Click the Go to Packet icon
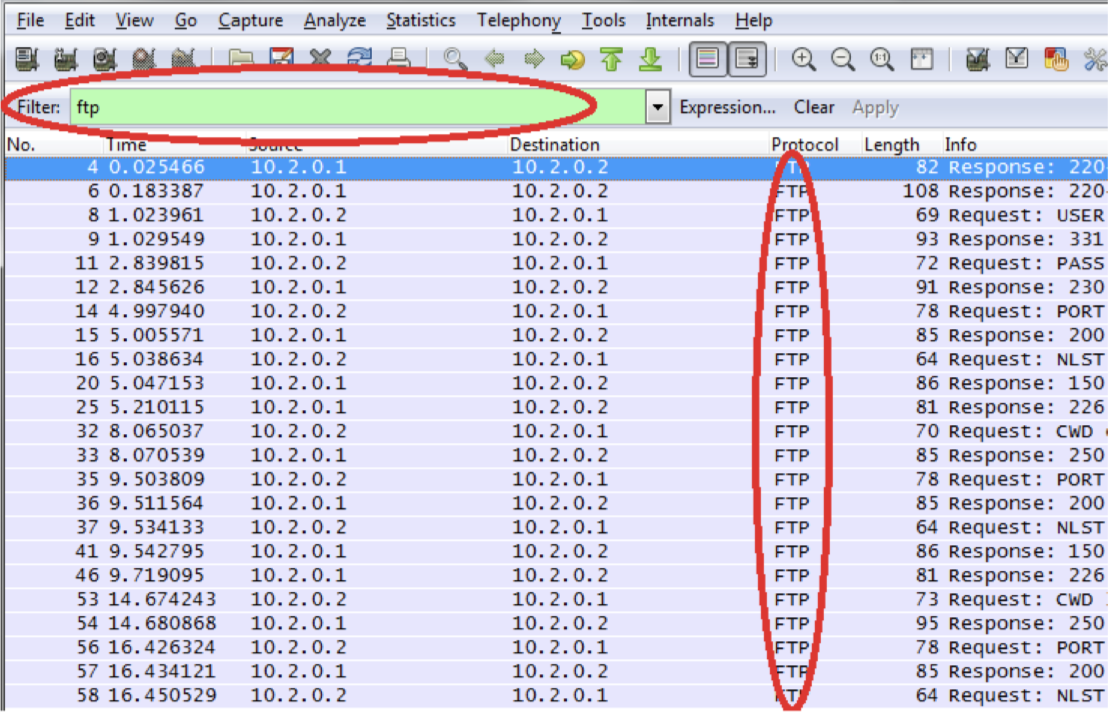1112x712 pixels. (572, 60)
